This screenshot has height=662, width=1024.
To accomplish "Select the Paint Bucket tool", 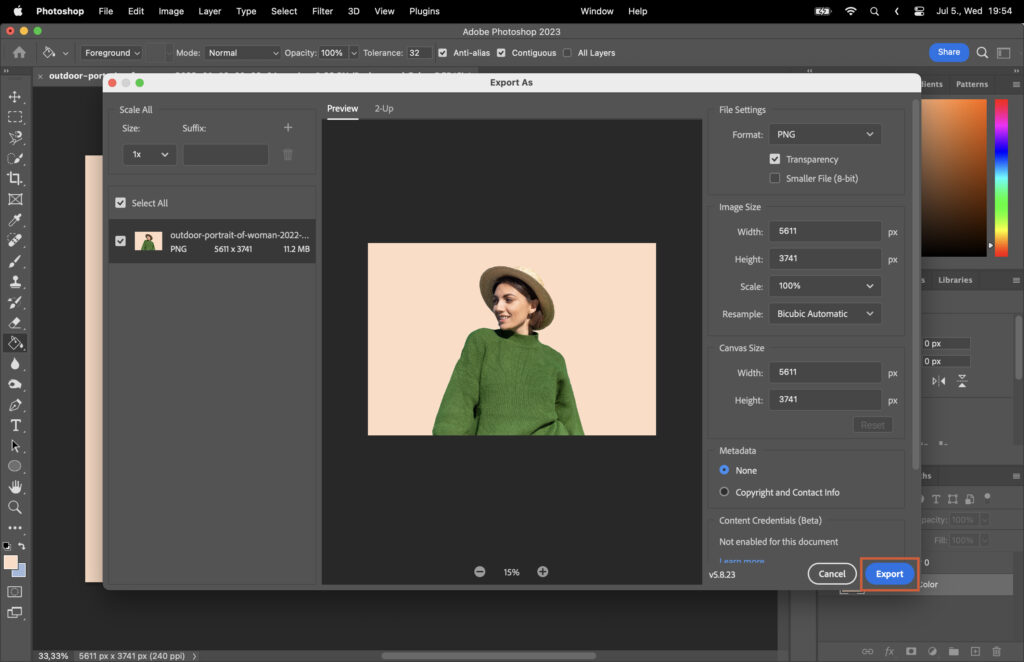I will click(x=14, y=343).
